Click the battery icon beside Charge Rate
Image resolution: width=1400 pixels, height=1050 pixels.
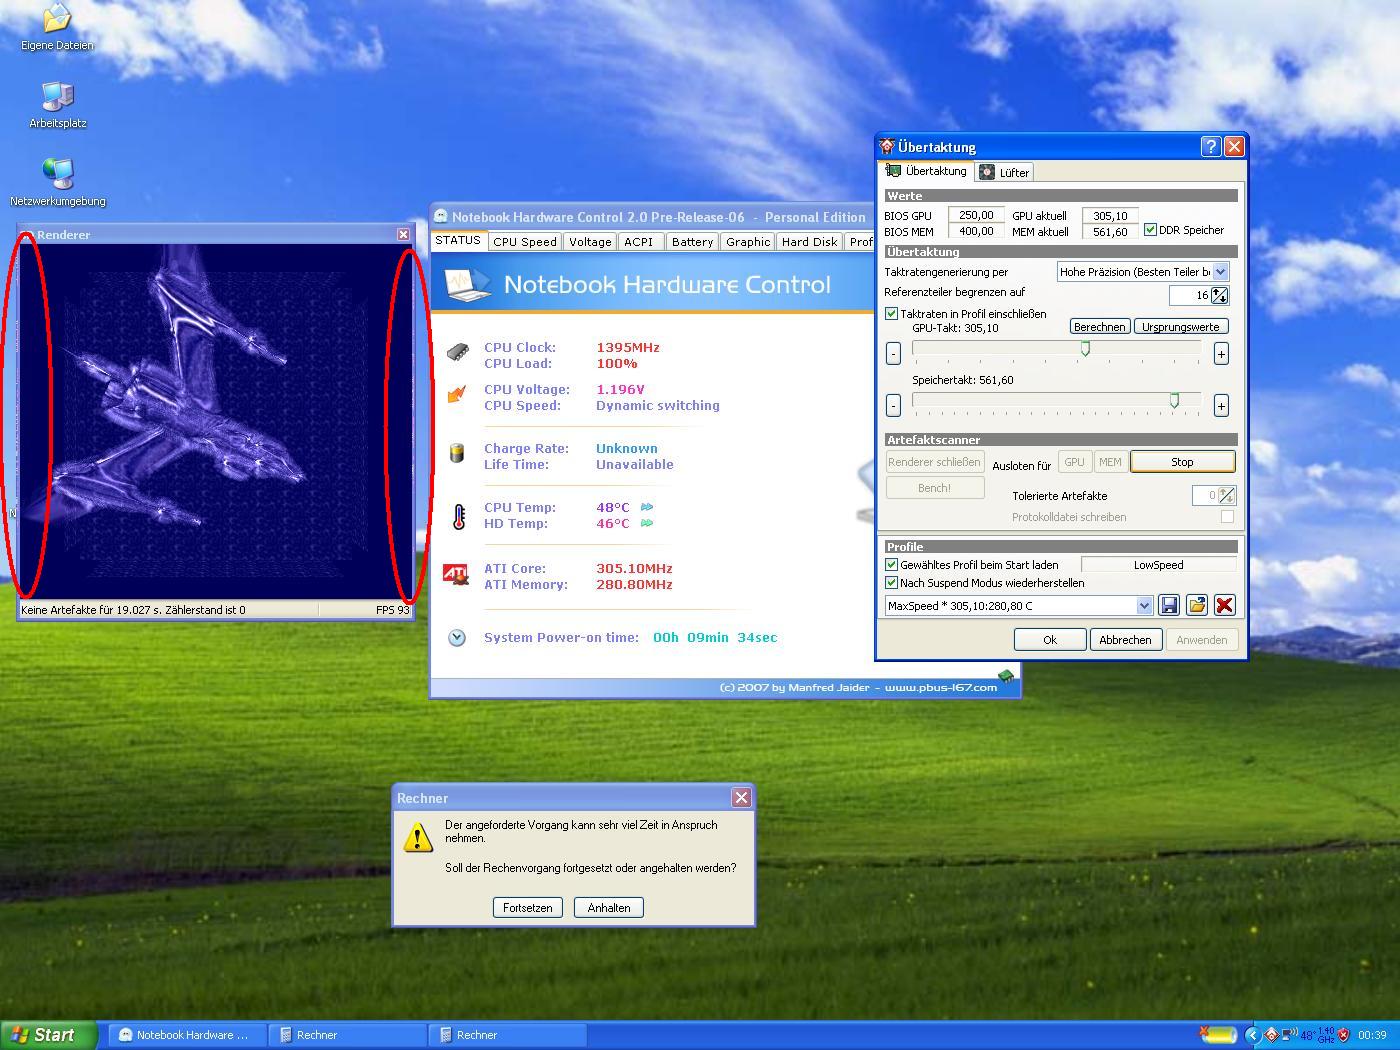pyautogui.click(x=457, y=454)
